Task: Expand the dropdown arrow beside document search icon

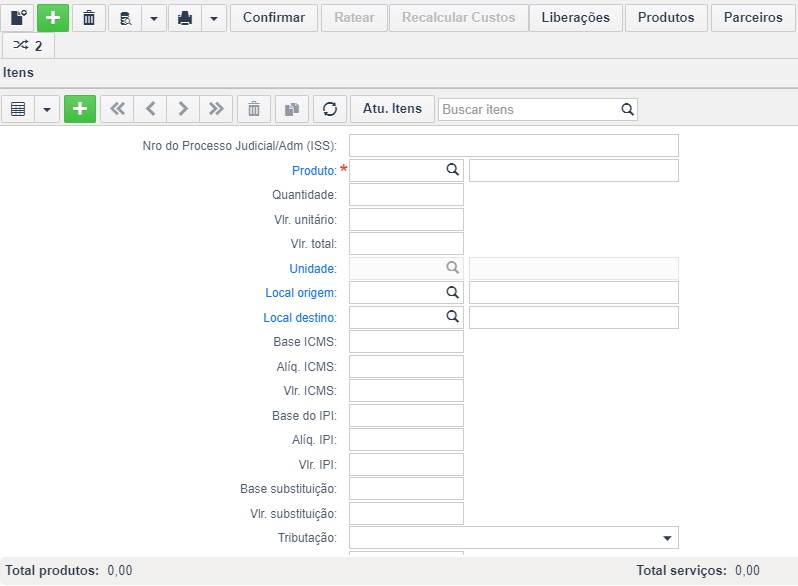Action: coord(154,18)
